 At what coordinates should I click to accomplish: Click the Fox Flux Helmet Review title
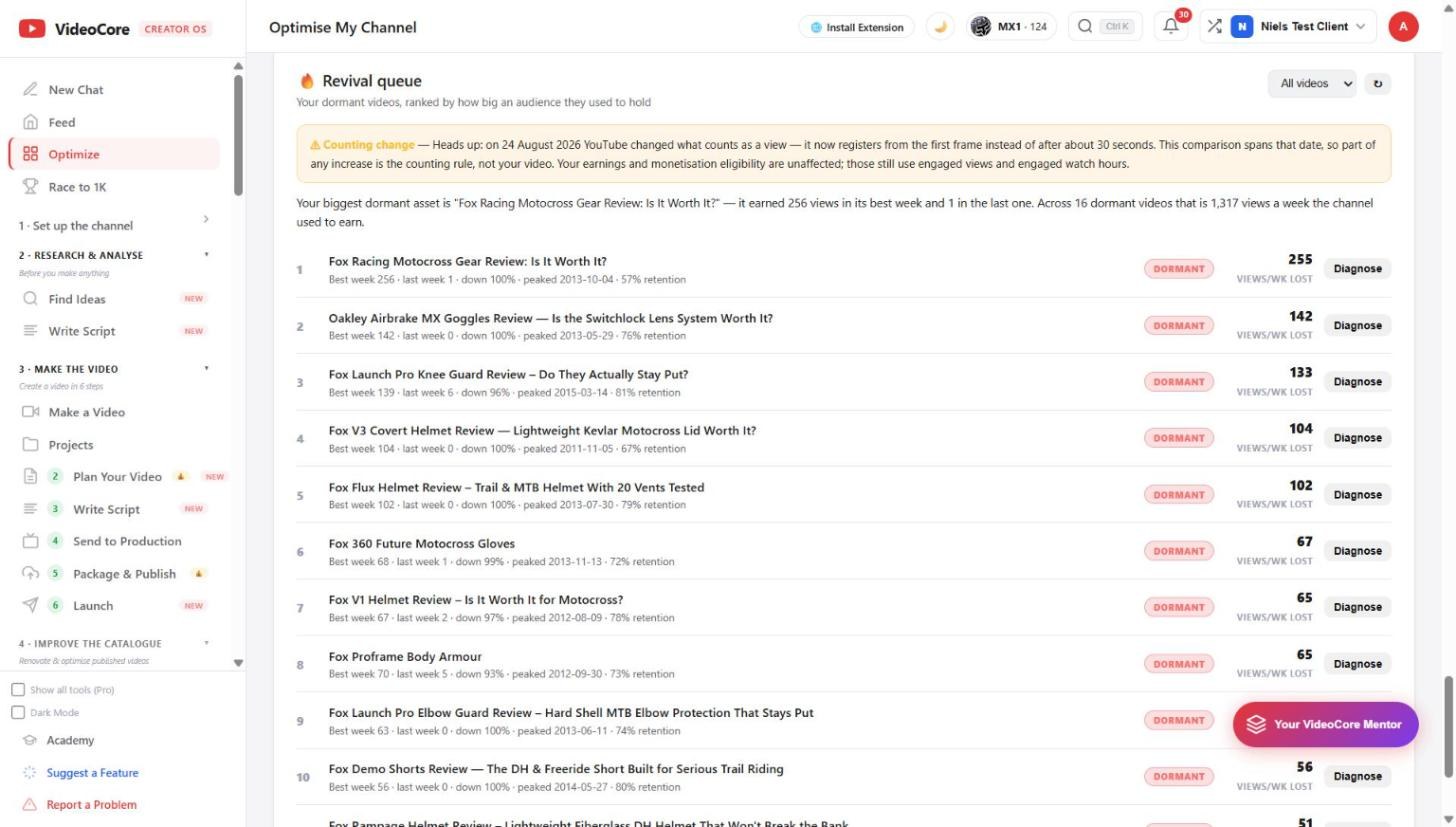[516, 488]
